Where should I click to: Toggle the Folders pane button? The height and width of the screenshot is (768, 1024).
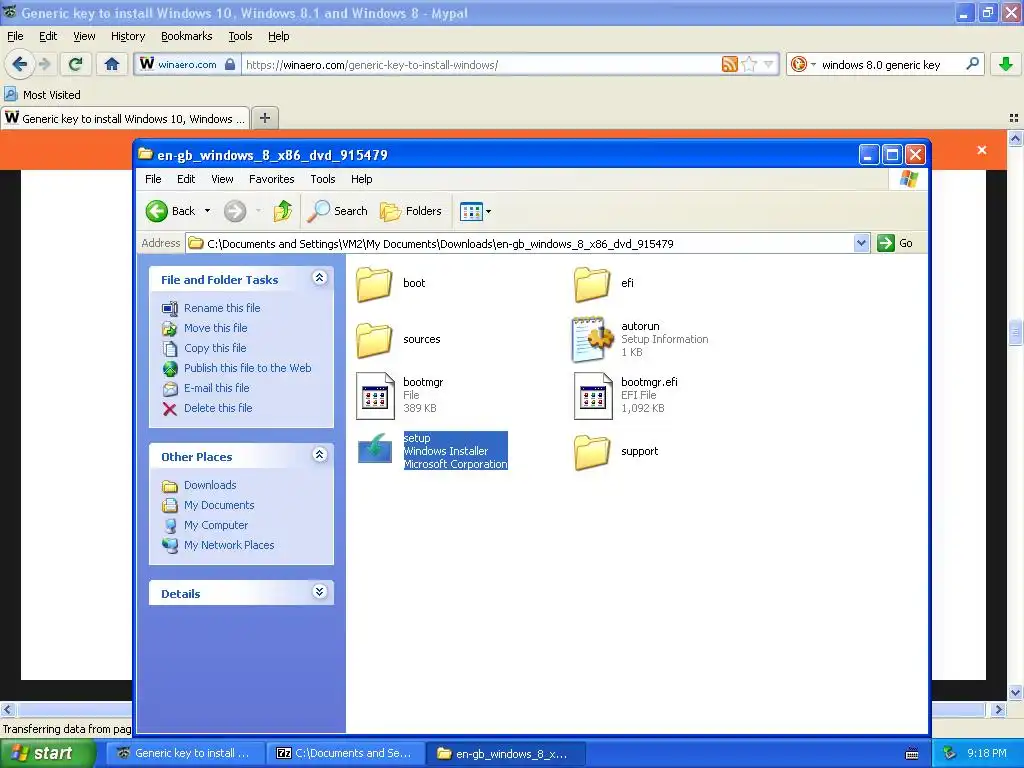tap(411, 211)
